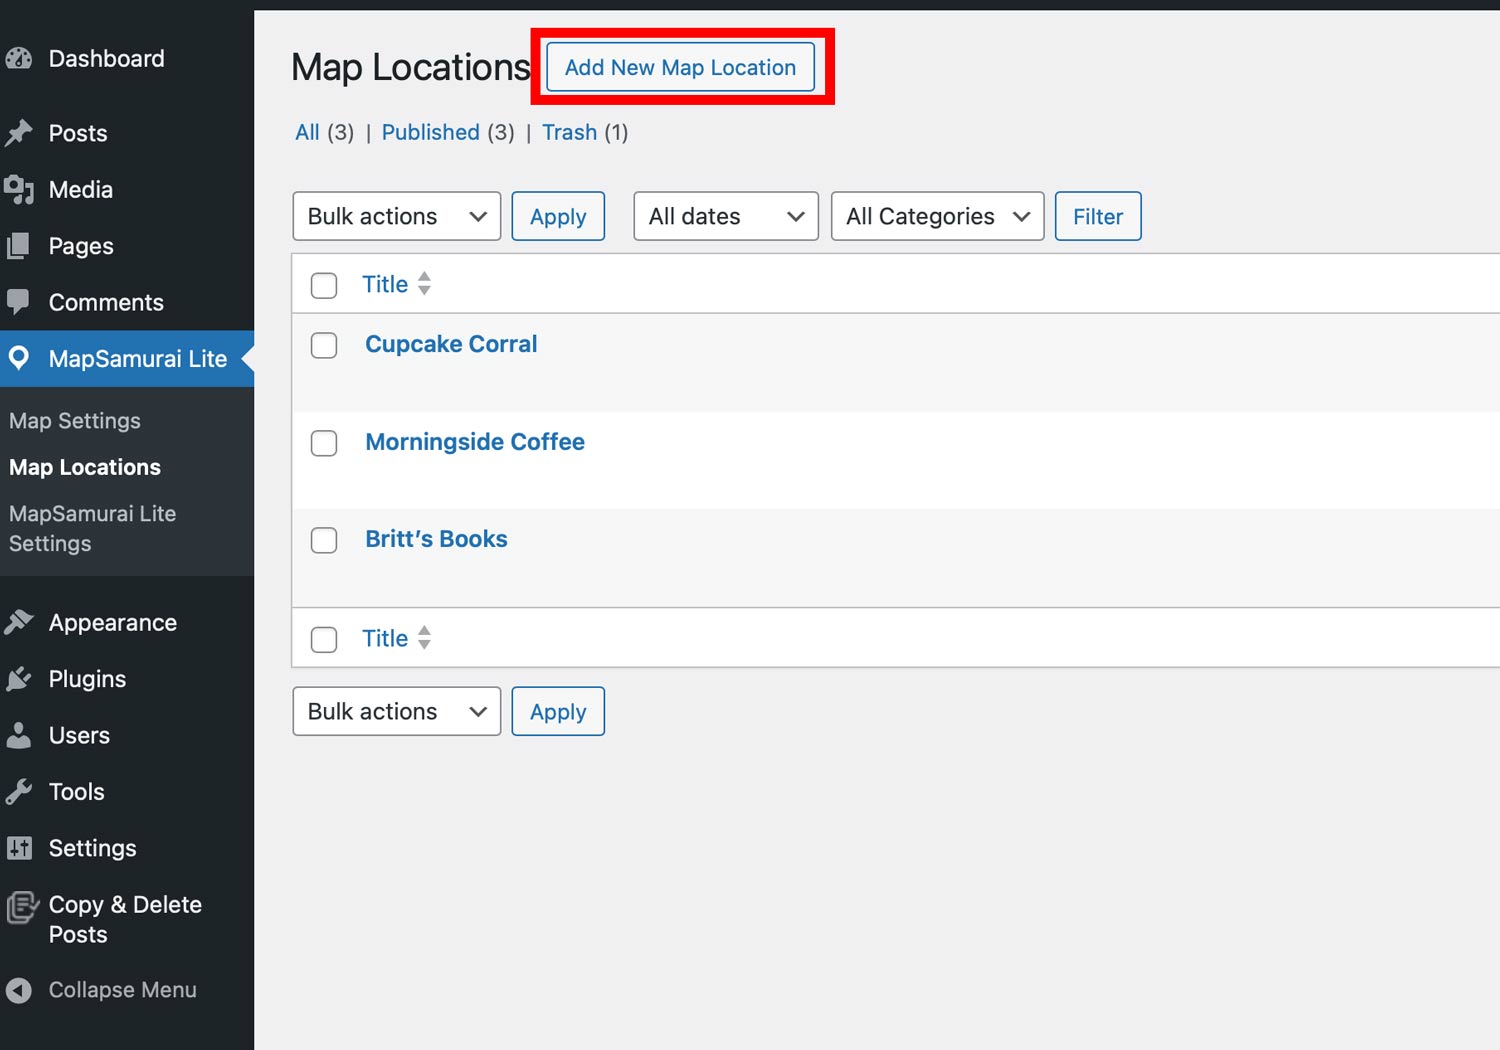Sort by the top Title sort arrows
Screen dimensions: 1500x1050
[424, 284]
